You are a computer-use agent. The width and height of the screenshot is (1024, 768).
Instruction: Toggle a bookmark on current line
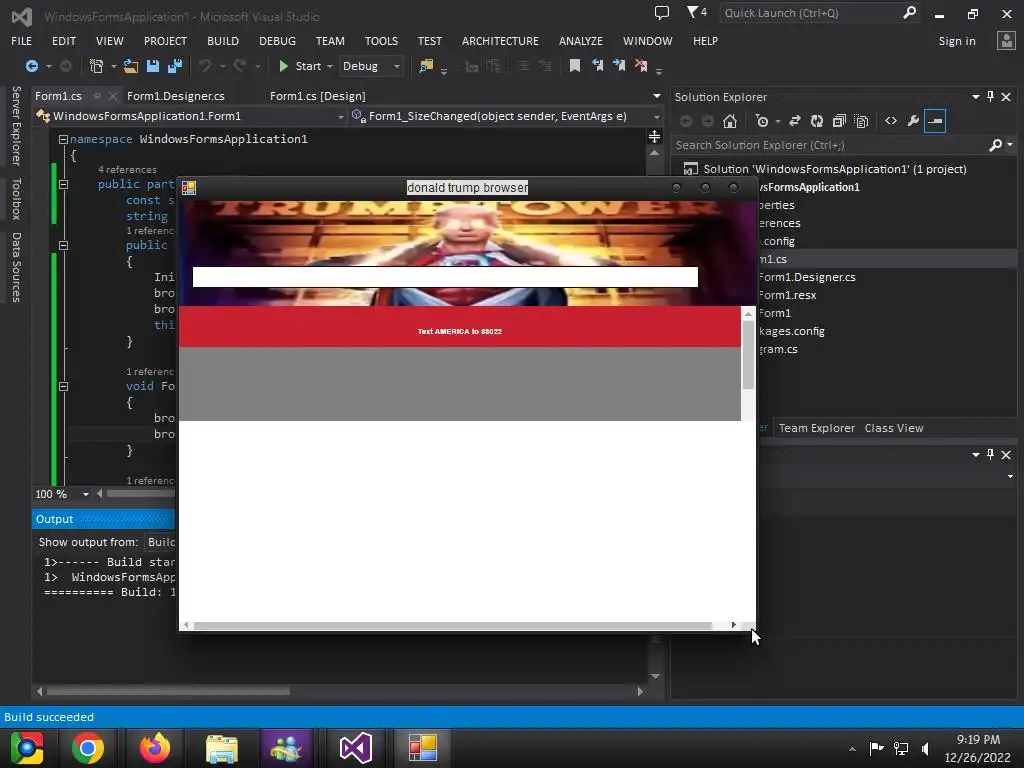click(x=575, y=66)
